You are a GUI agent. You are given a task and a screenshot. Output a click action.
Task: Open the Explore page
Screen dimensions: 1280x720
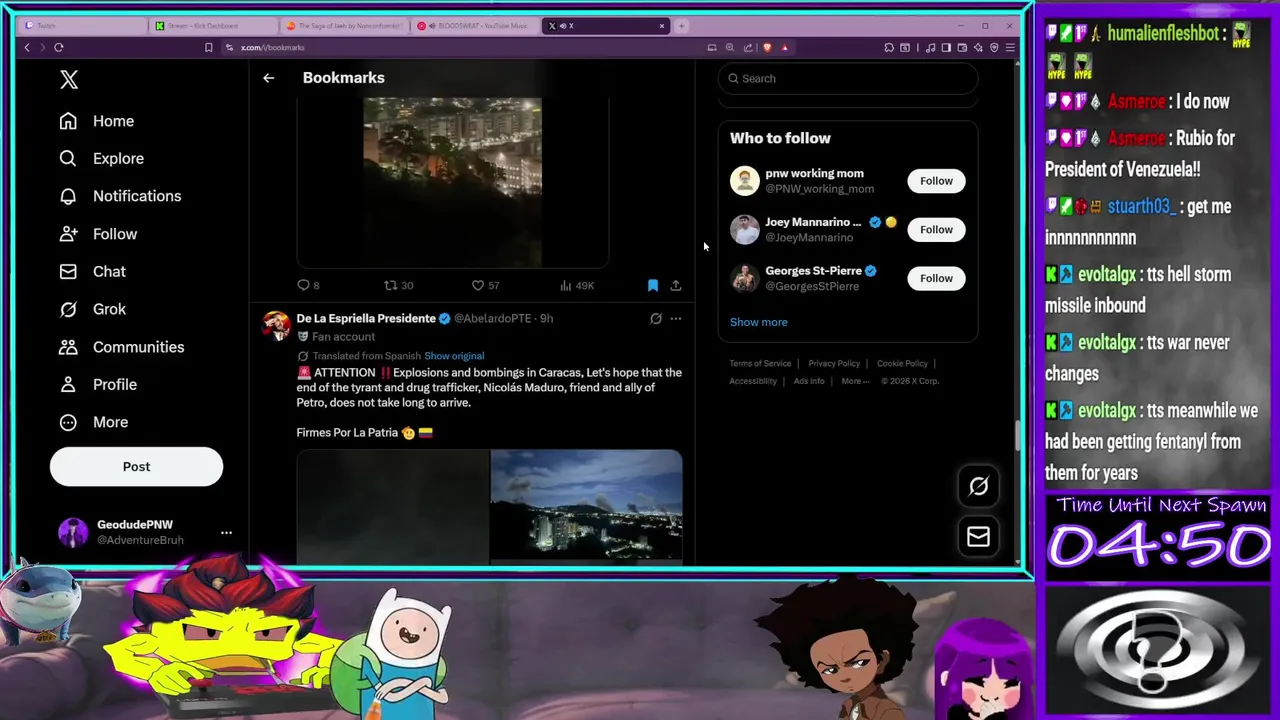101,158
